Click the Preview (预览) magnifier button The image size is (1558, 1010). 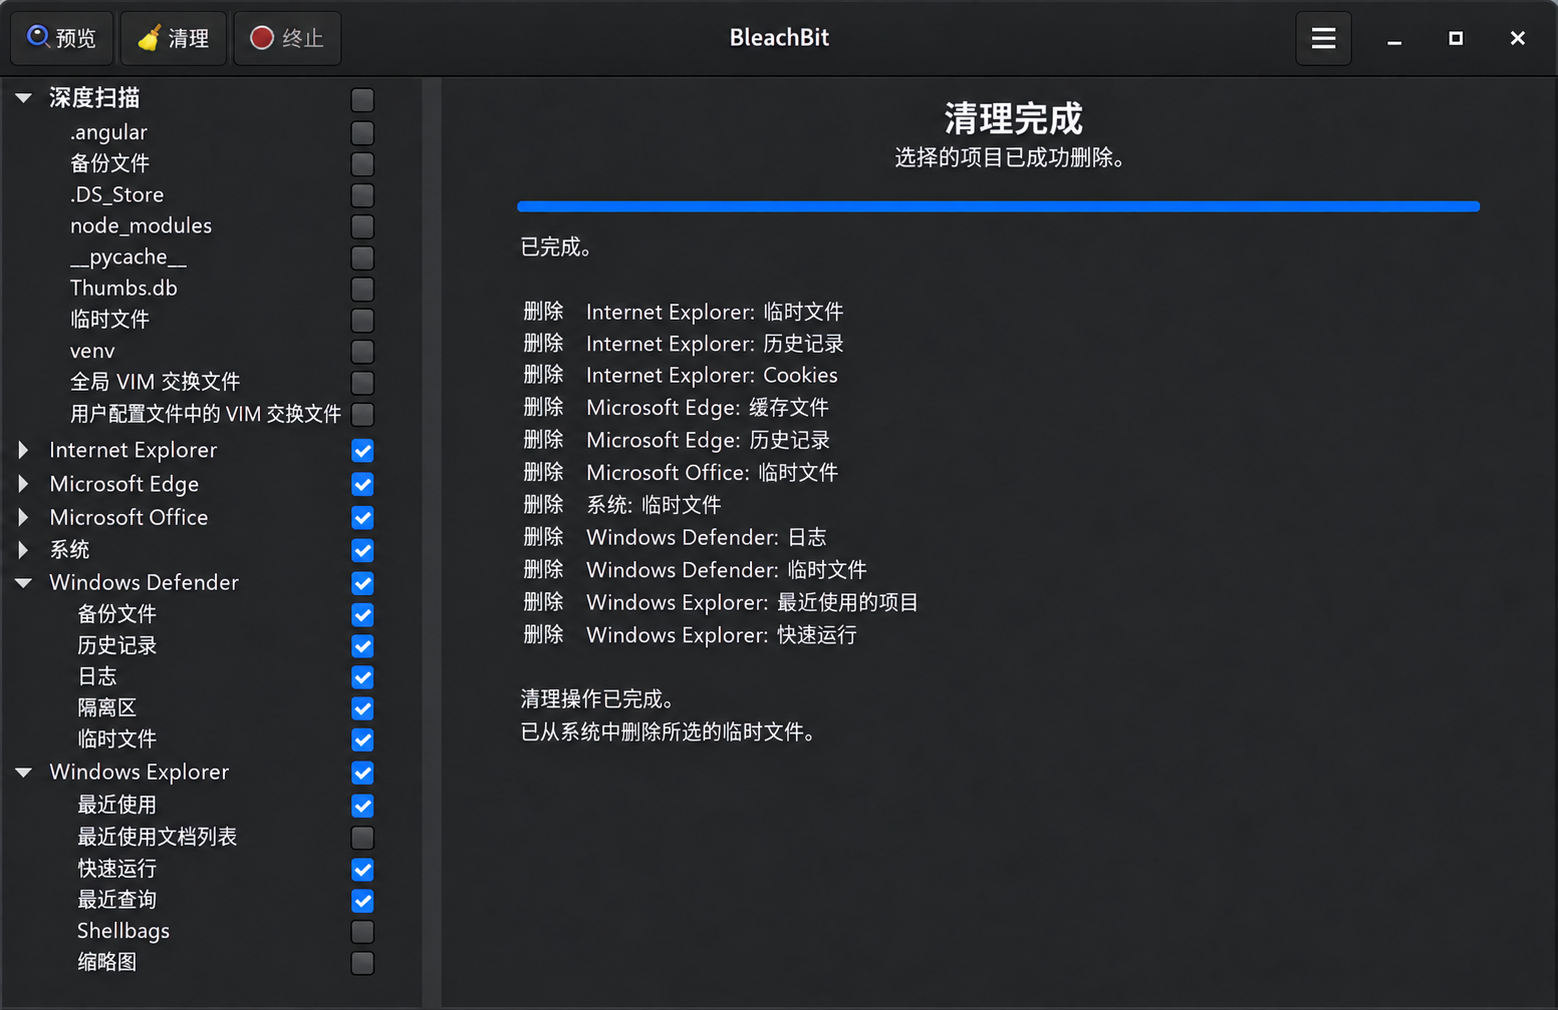coord(62,38)
